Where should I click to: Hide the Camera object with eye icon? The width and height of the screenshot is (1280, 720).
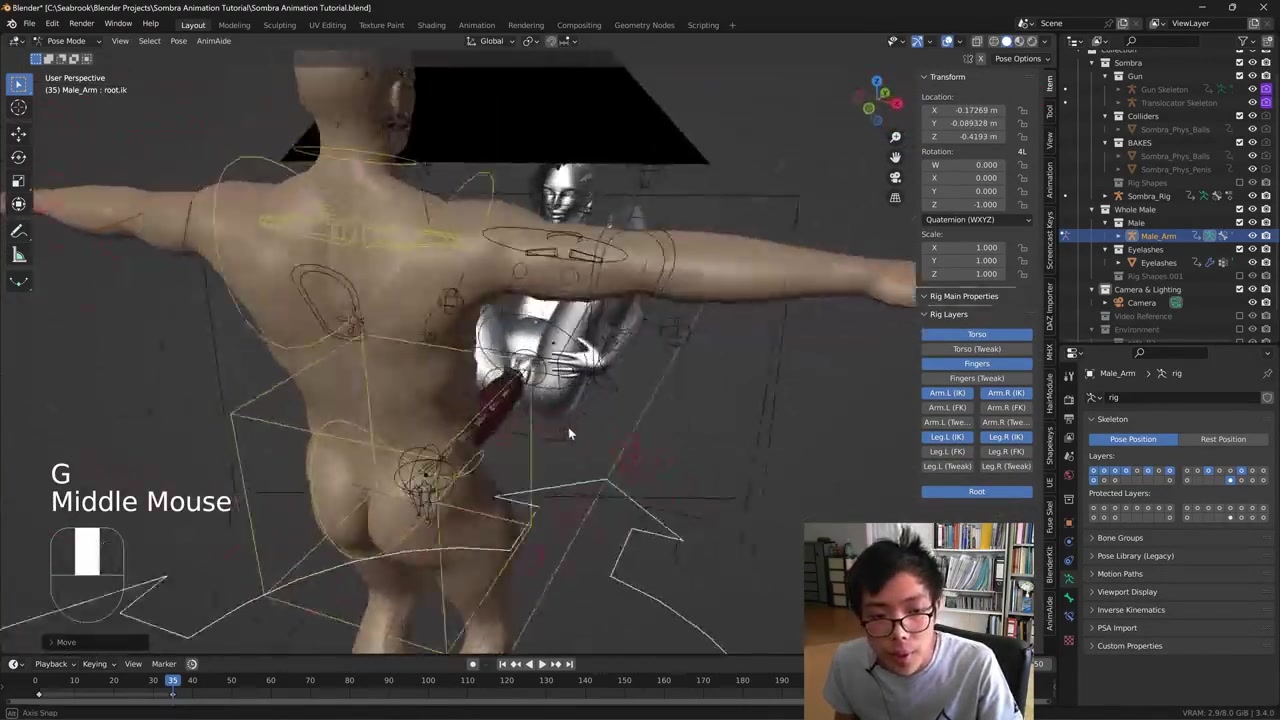pos(1252,303)
